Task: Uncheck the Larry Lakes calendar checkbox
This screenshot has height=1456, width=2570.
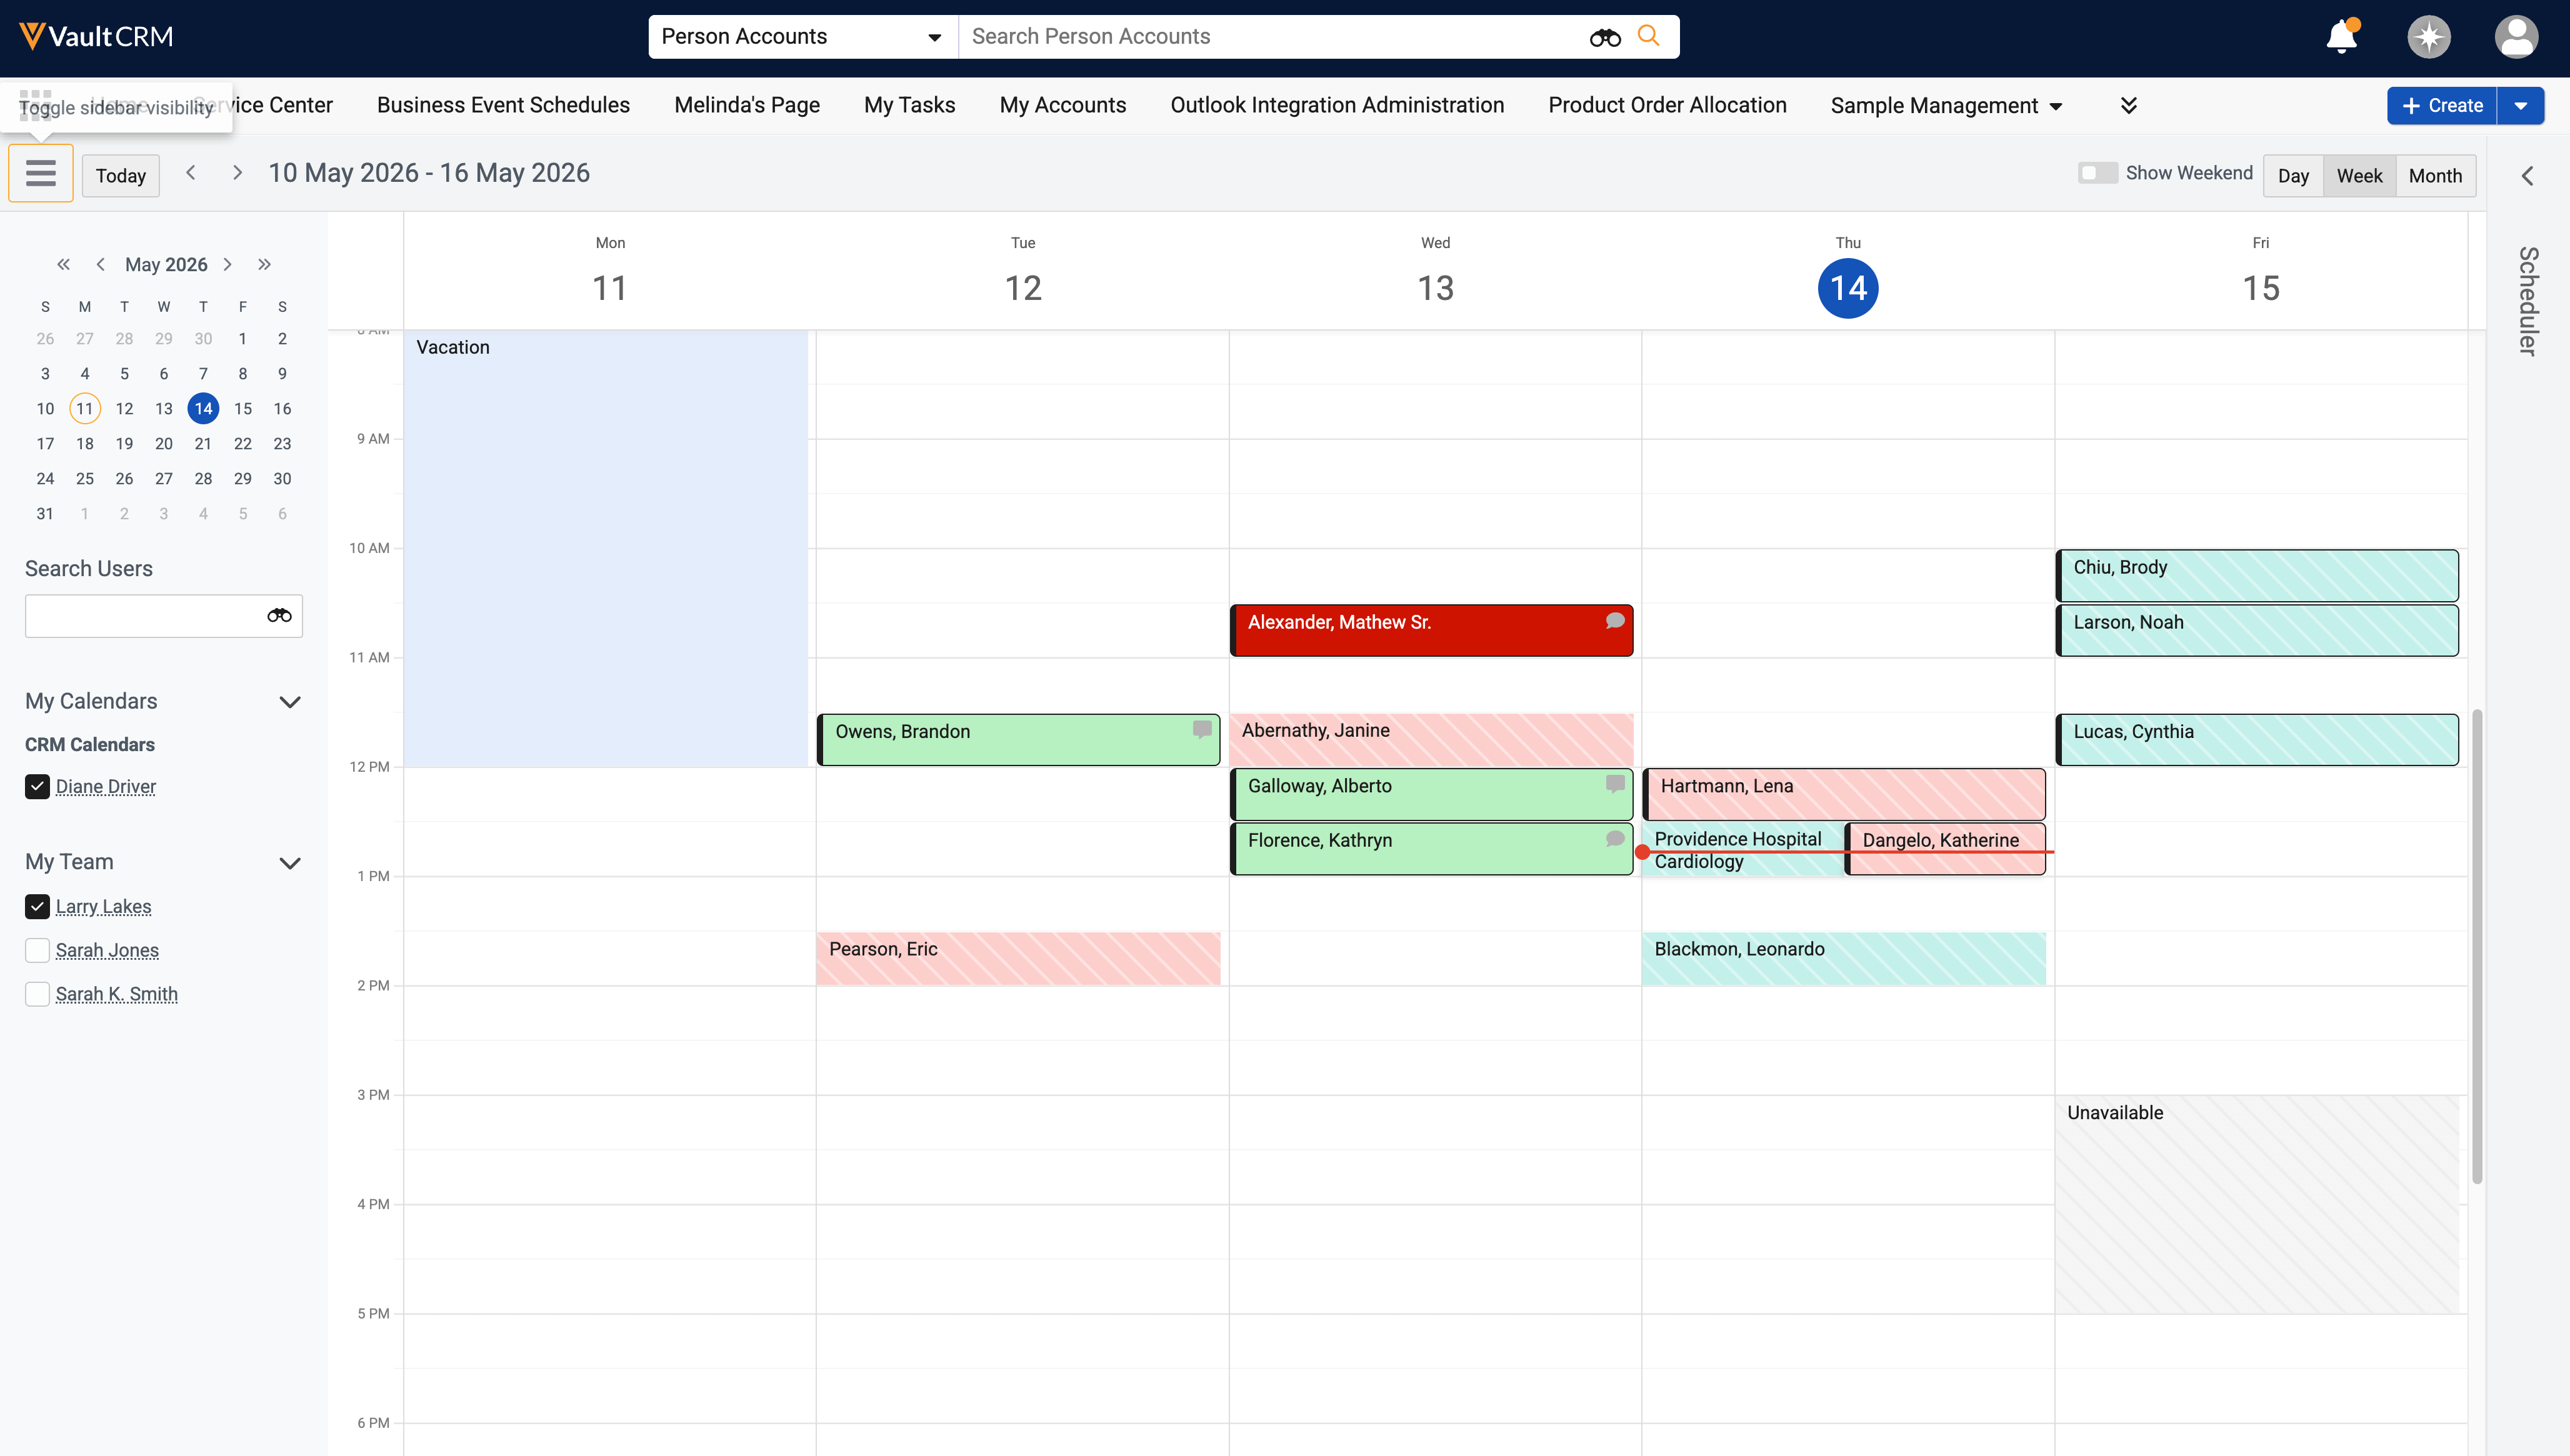Action: [37, 906]
